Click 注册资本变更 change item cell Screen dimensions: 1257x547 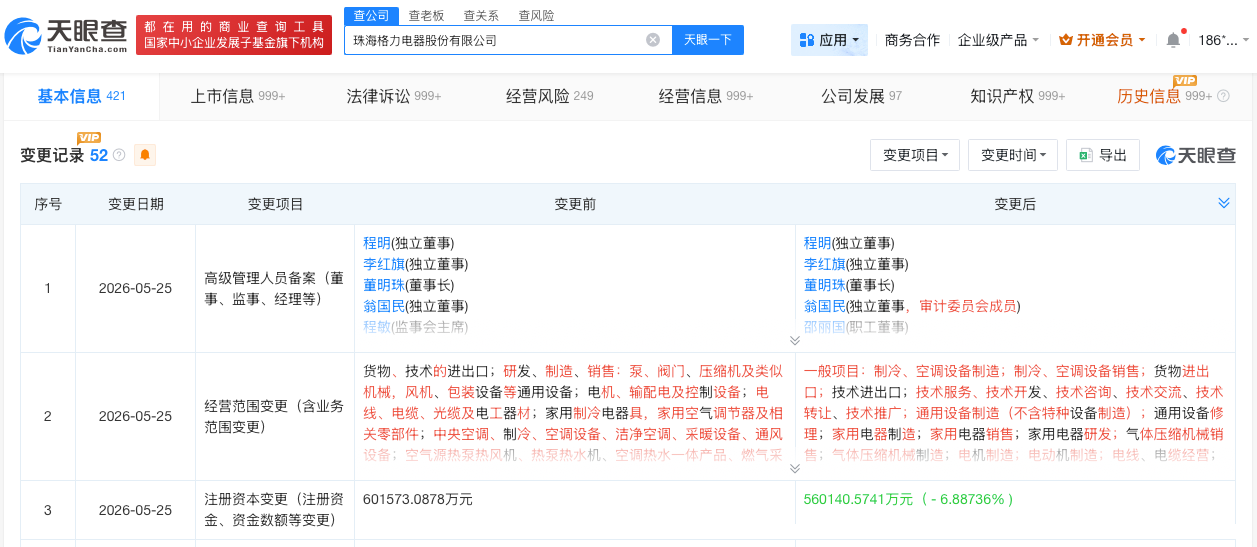(x=275, y=510)
